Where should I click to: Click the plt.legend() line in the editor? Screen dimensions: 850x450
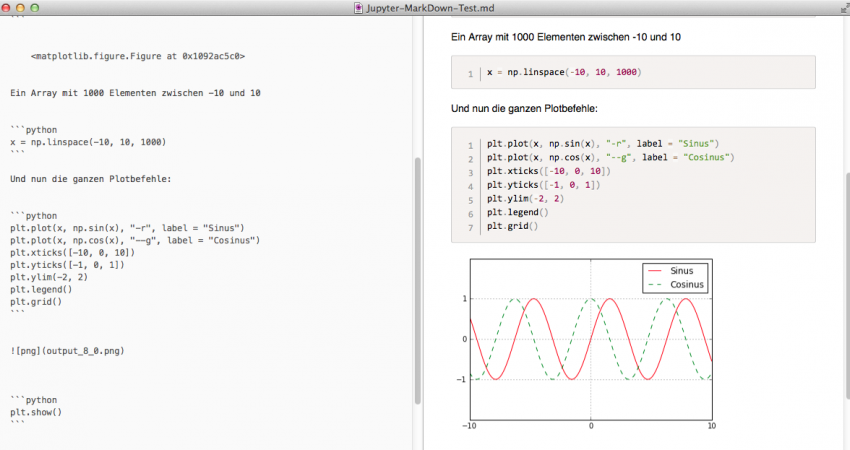coord(41,290)
